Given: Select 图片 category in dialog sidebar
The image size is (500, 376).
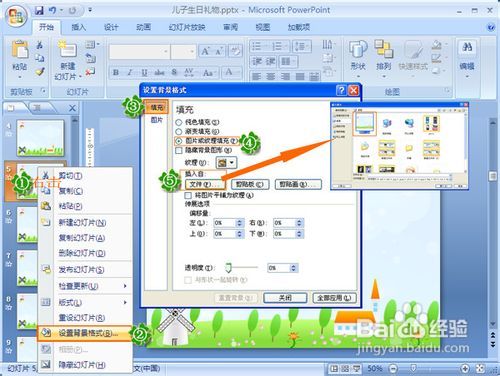Looking at the screenshot, I should [157, 120].
